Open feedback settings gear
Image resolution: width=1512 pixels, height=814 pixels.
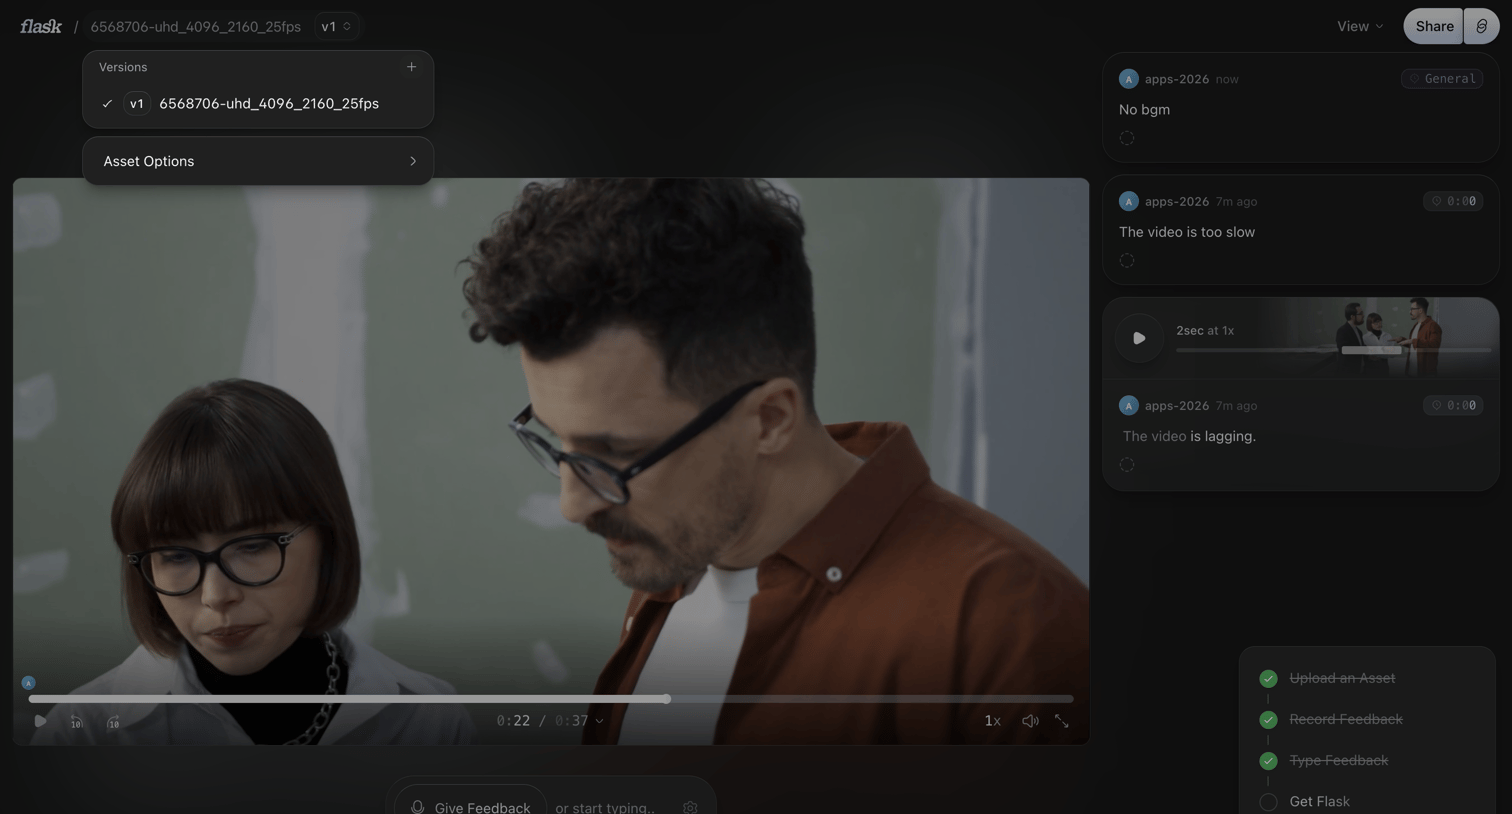[x=690, y=807]
